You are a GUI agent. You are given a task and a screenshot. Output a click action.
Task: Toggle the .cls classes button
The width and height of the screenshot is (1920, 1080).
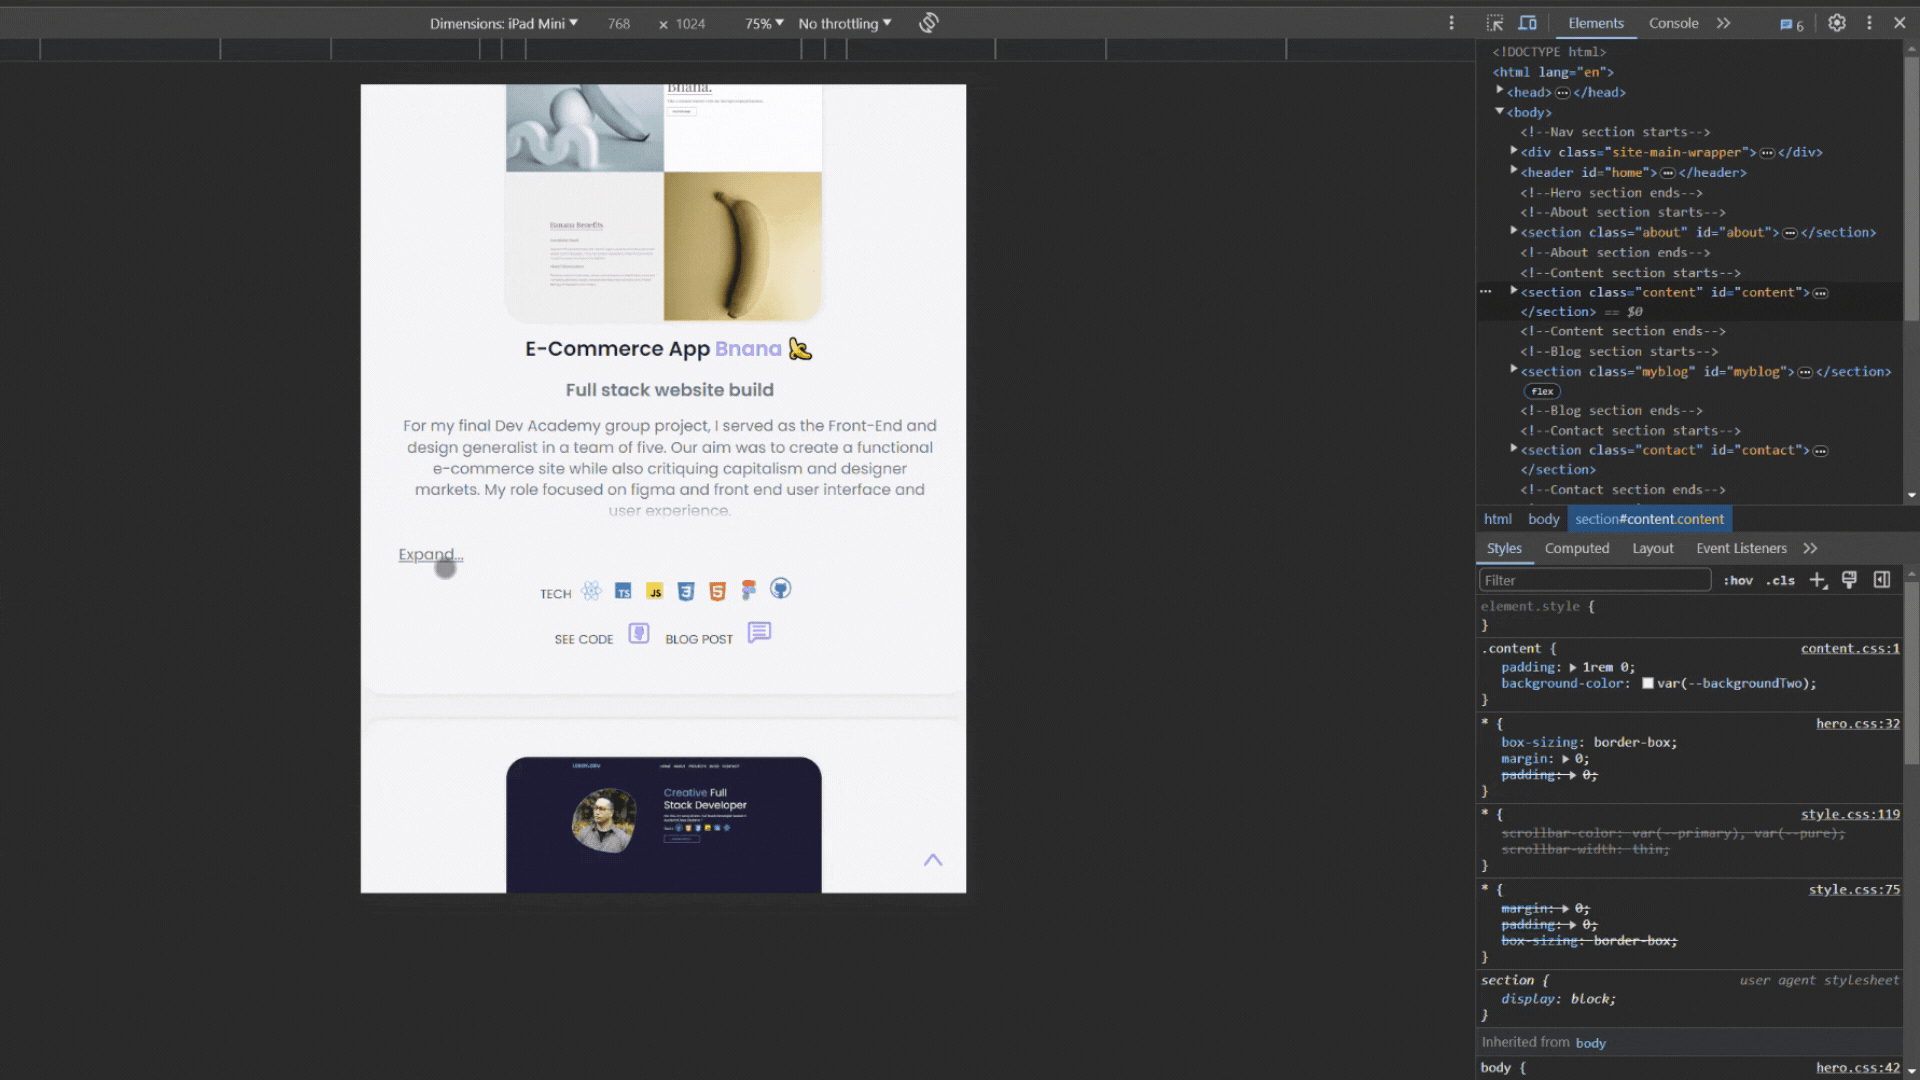pos(1780,580)
